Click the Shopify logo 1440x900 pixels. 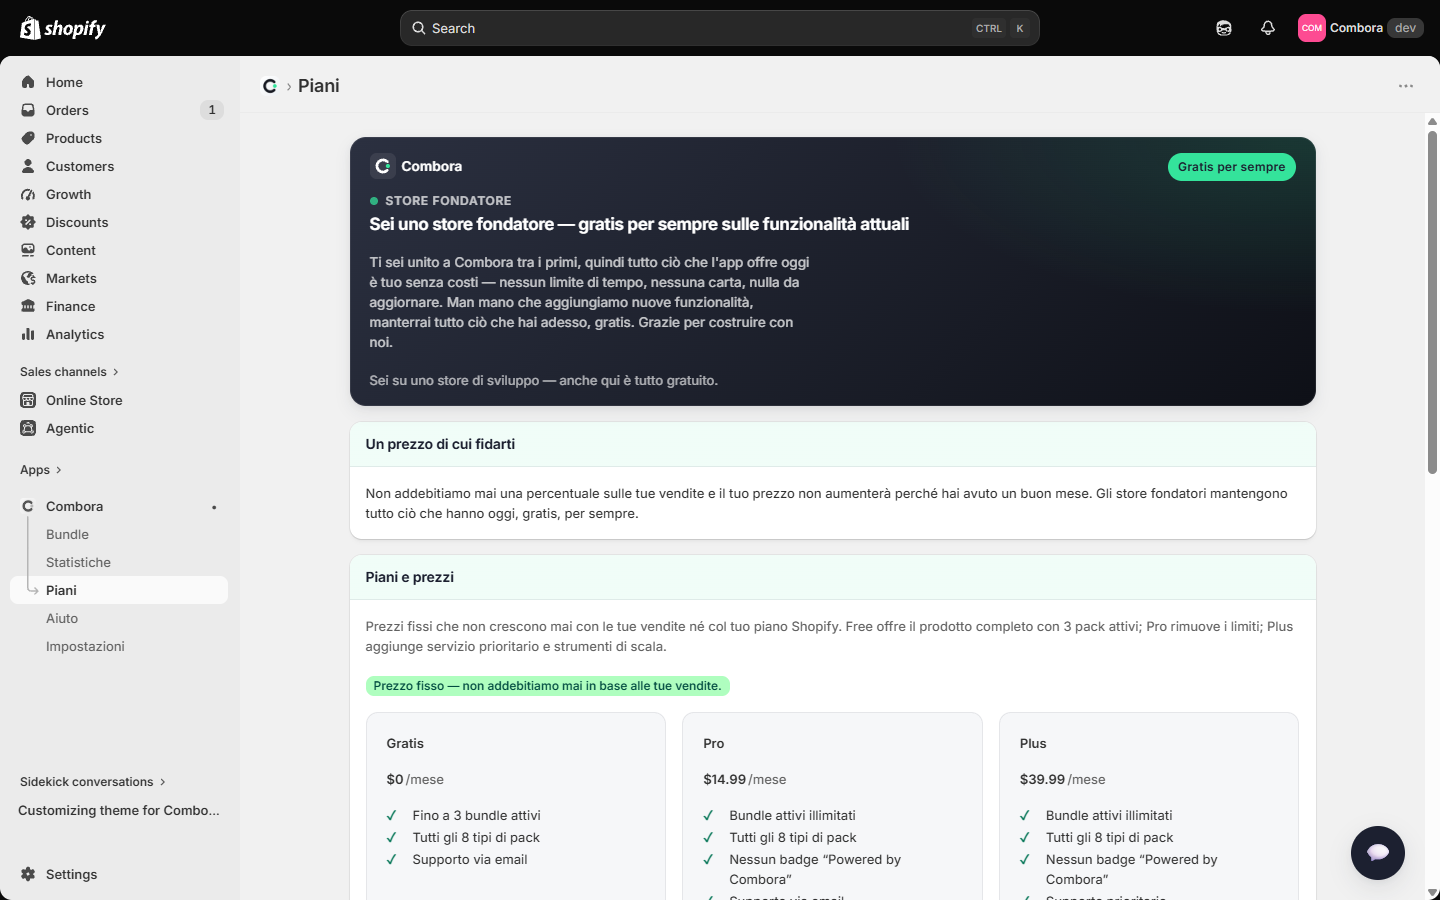[x=63, y=28]
